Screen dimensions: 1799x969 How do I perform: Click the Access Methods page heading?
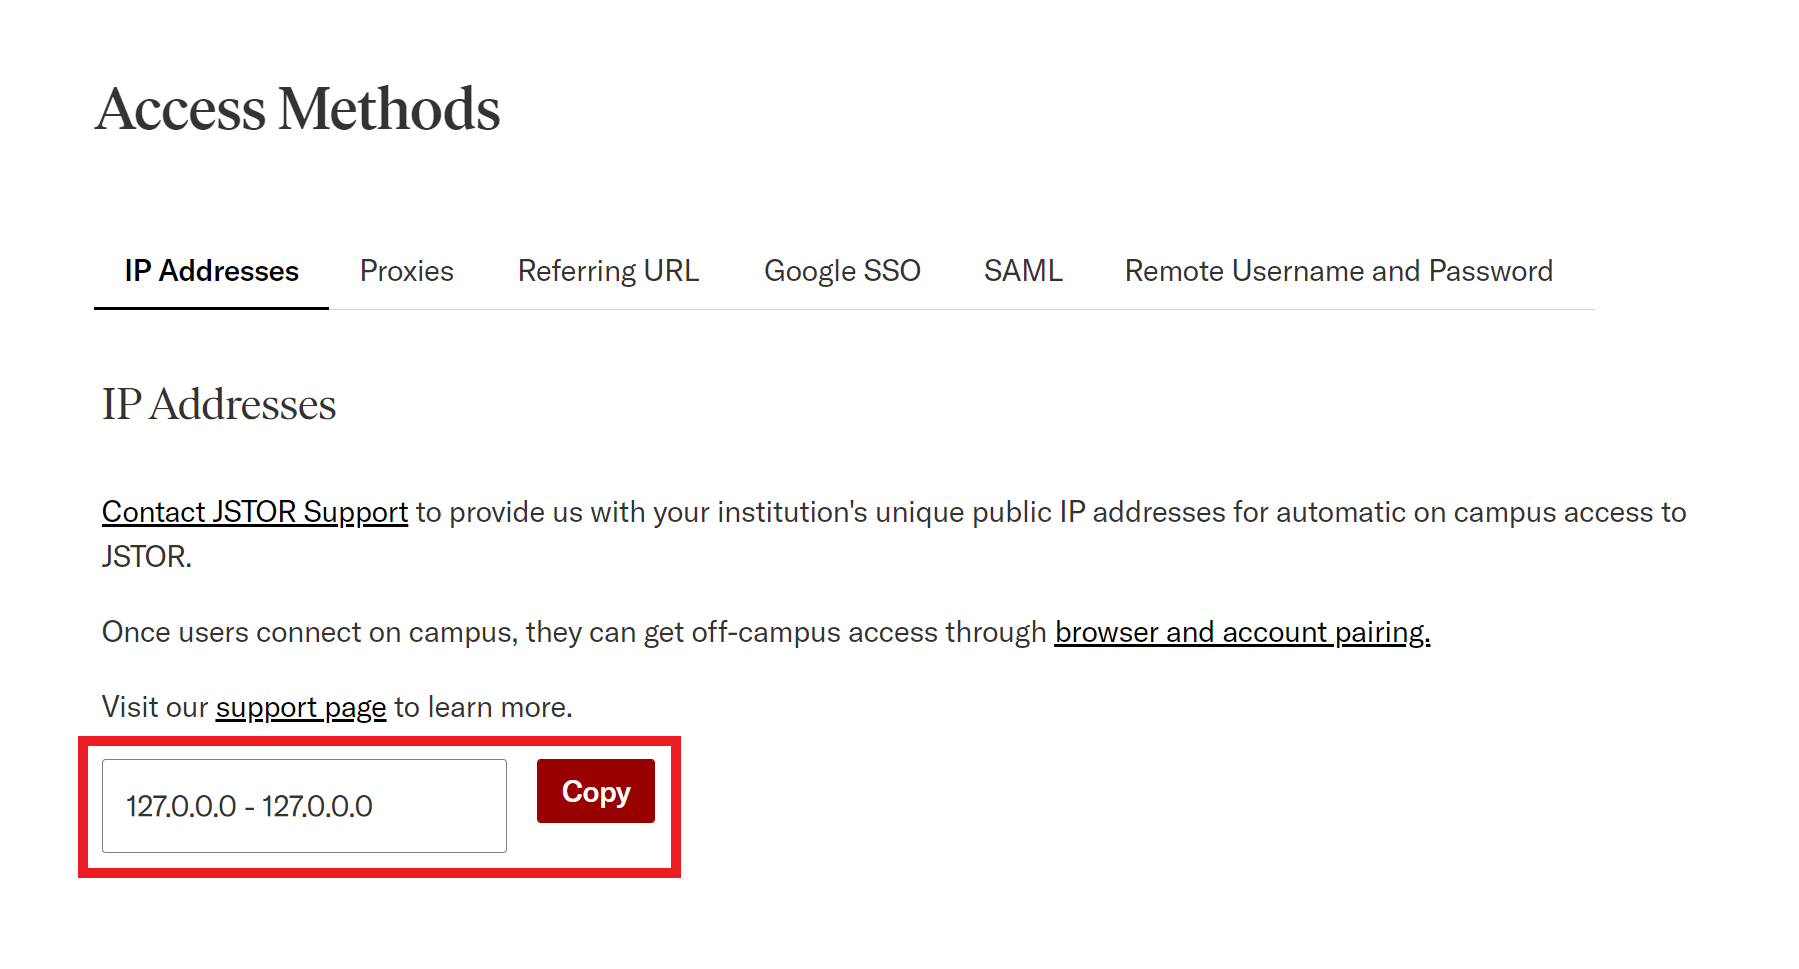(x=298, y=109)
